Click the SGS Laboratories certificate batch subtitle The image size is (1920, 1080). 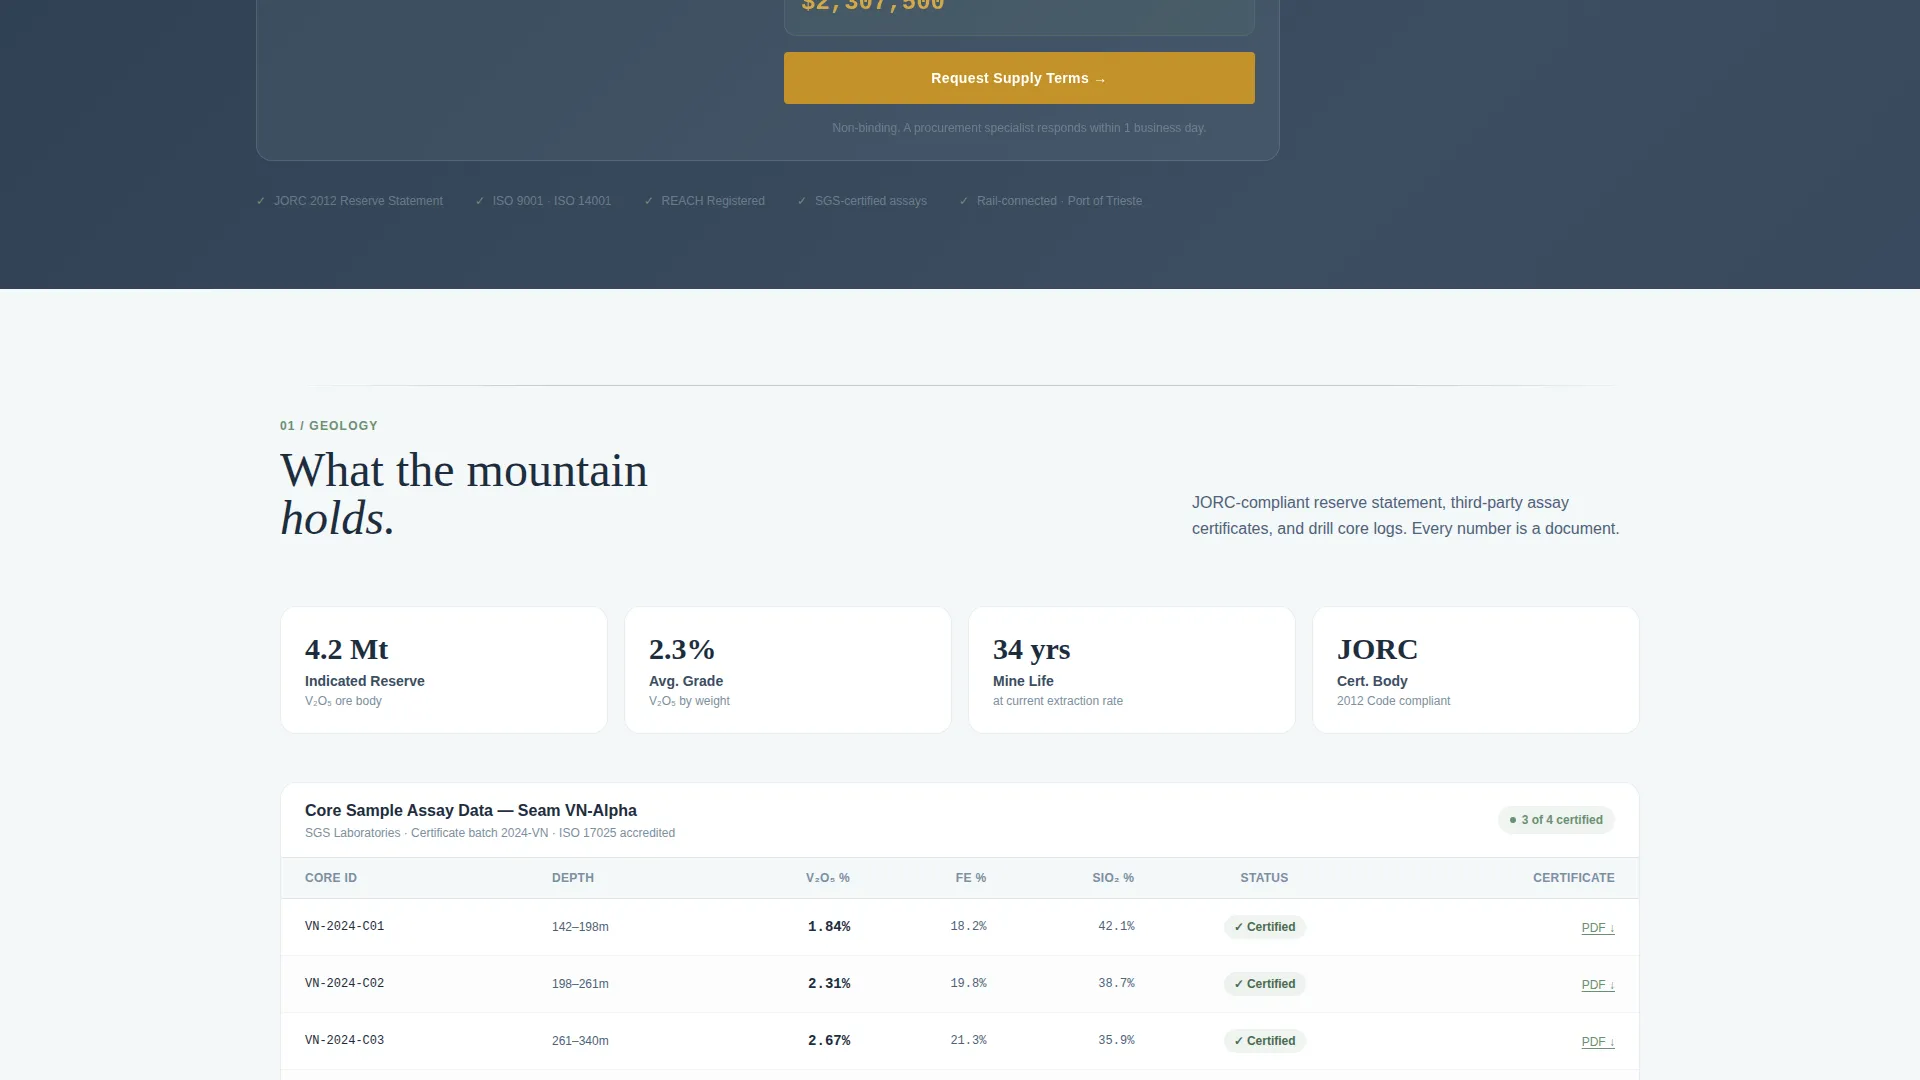pyautogui.click(x=490, y=833)
